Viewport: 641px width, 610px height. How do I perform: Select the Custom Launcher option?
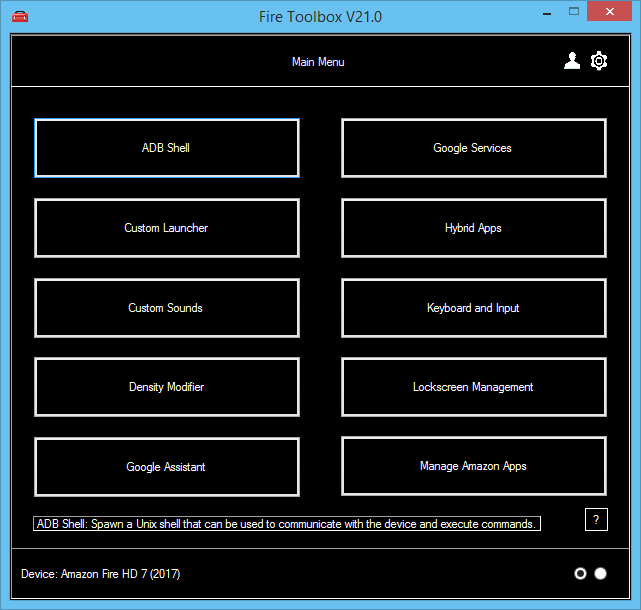167,228
